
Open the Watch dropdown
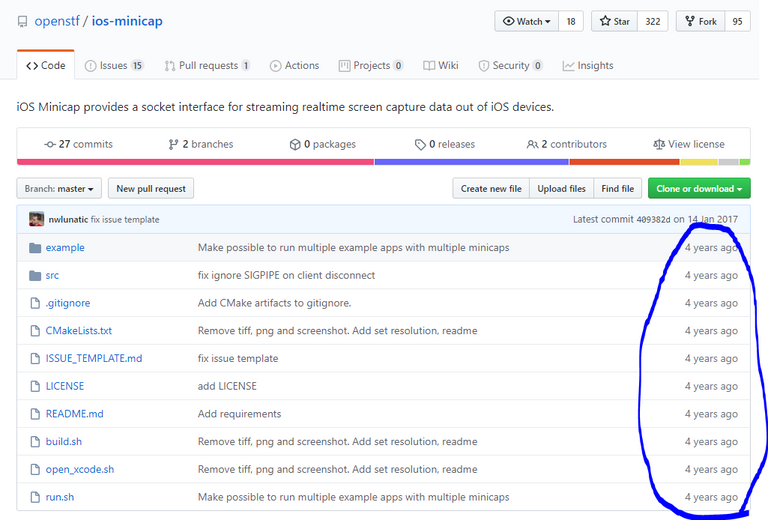527,22
